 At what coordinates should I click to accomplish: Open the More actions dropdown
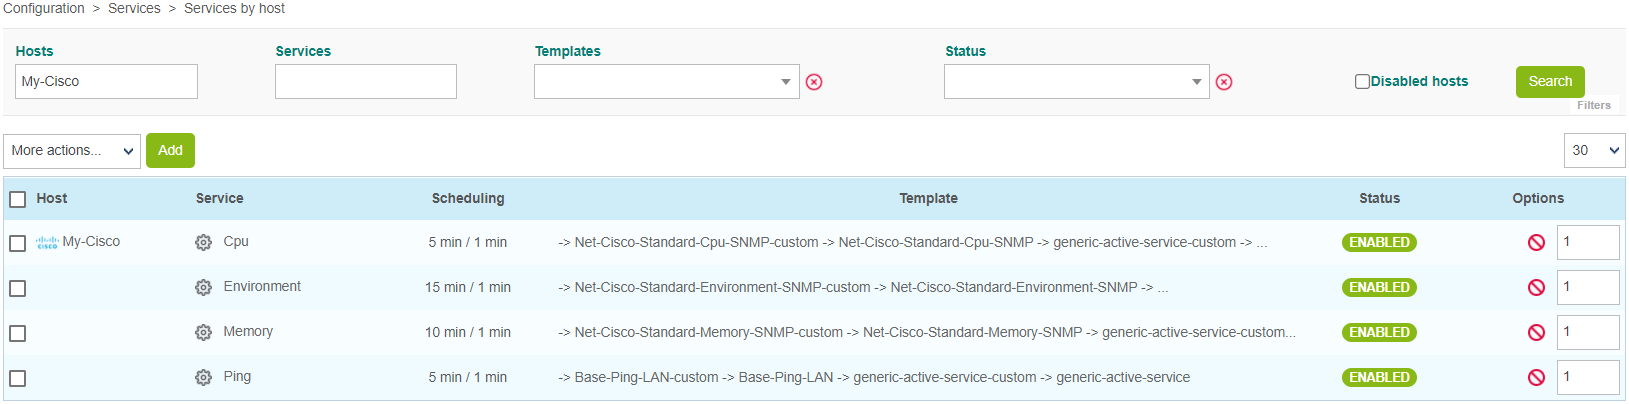pyautogui.click(x=72, y=151)
